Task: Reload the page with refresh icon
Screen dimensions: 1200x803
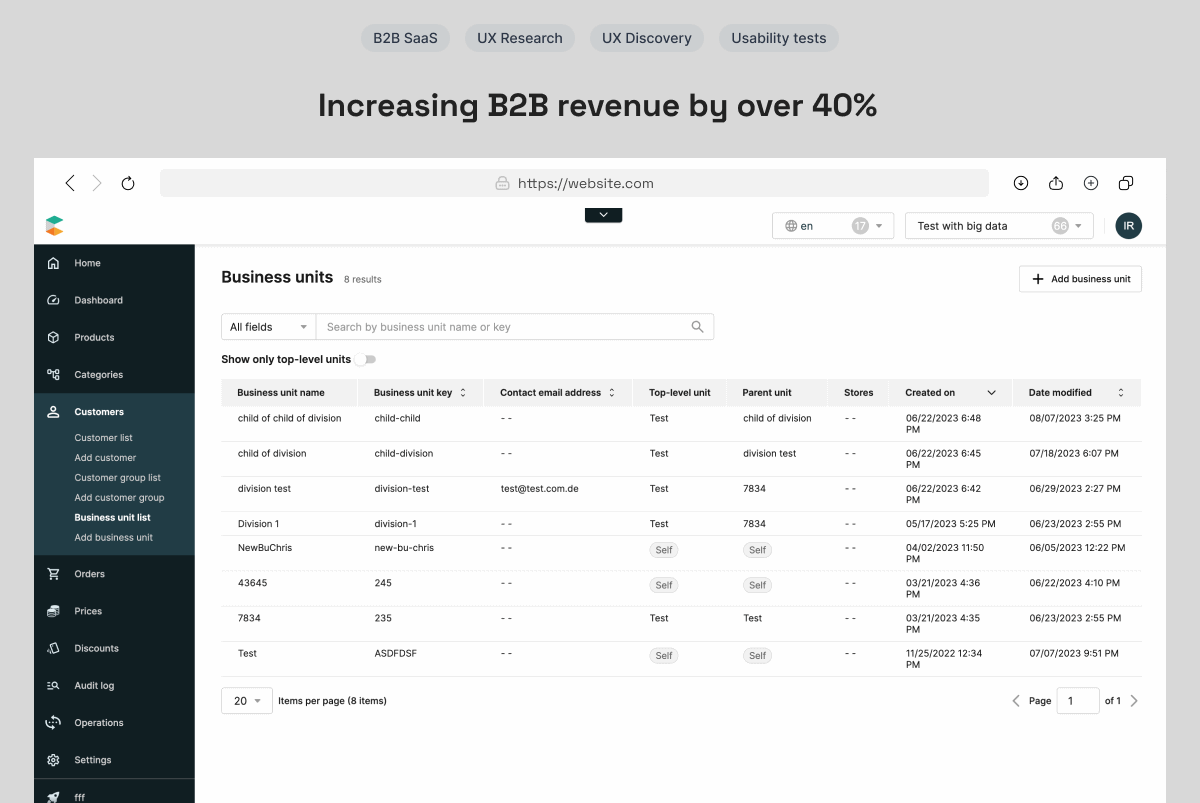Action: point(128,183)
